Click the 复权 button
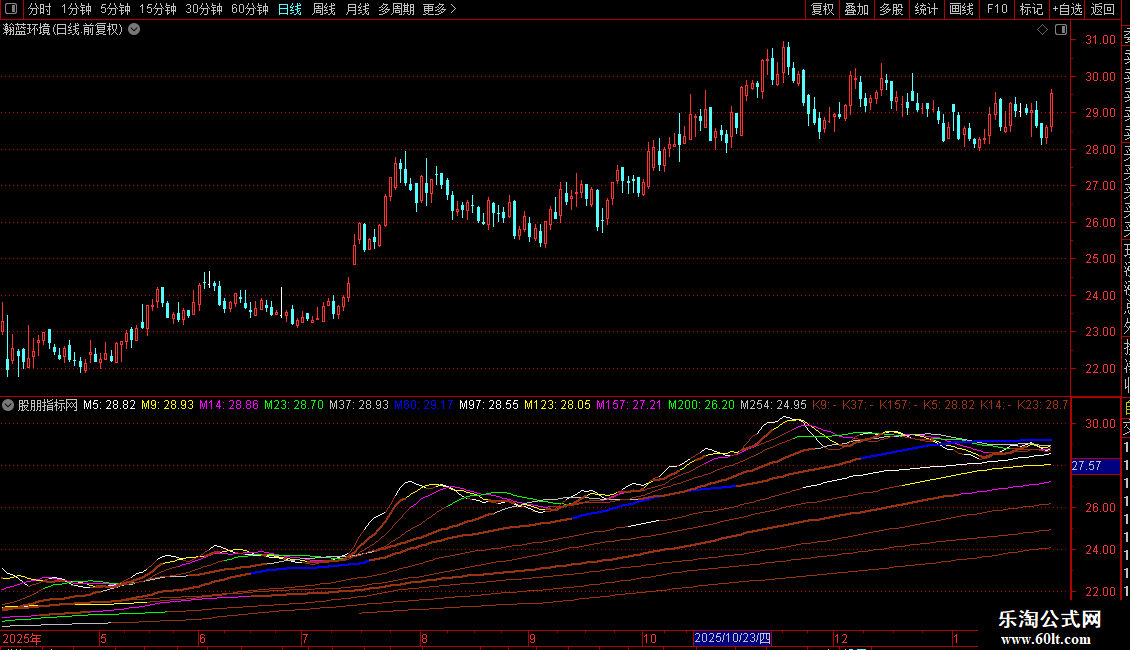 (822, 9)
